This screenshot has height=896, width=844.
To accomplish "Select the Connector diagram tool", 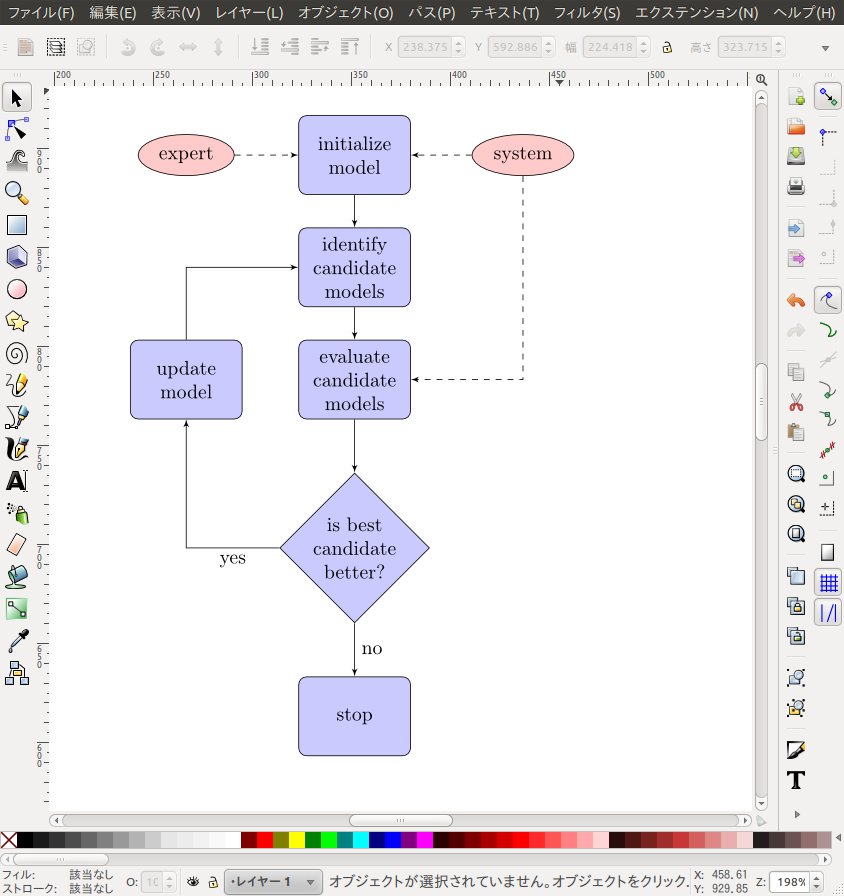I will pyautogui.click(x=17, y=673).
